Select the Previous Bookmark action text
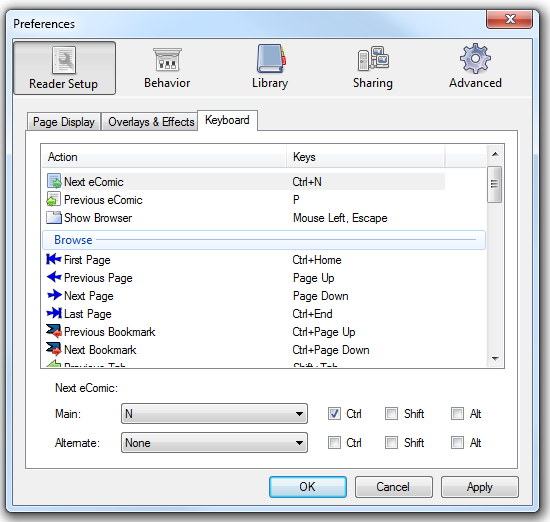This screenshot has width=550, height=522. [110, 332]
